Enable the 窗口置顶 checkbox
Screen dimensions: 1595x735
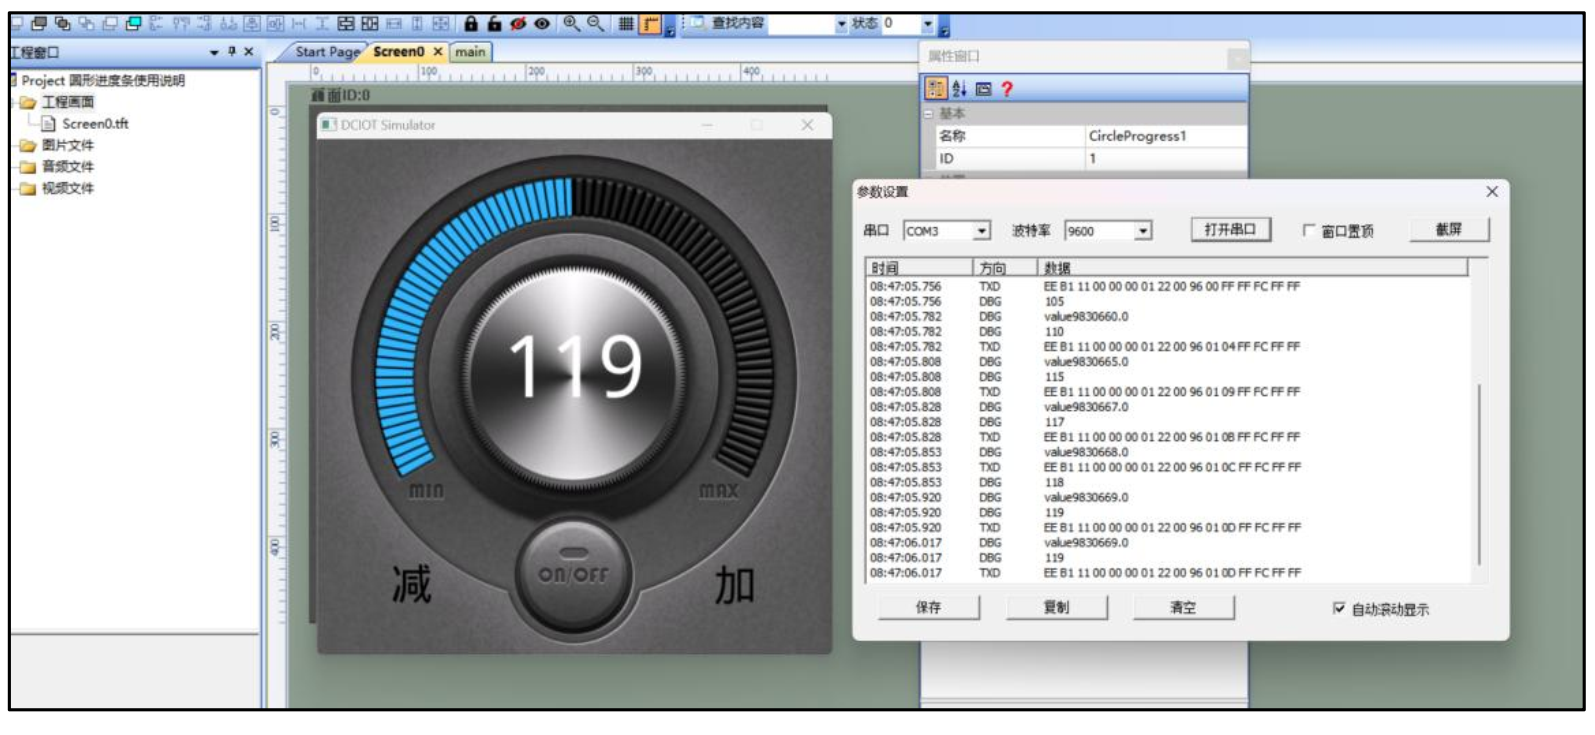[x=1309, y=231]
